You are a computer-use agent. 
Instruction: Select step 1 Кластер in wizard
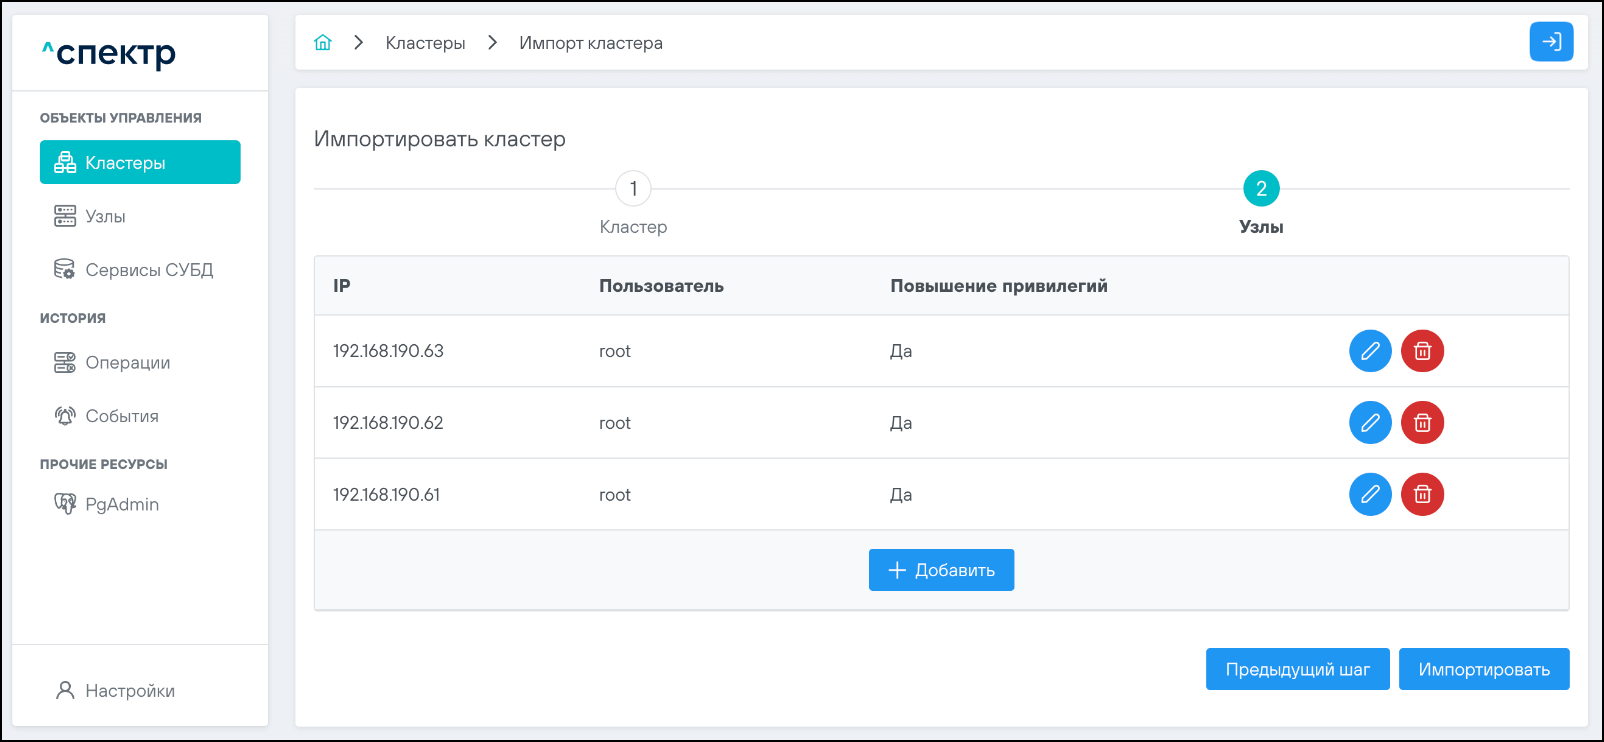point(633,189)
